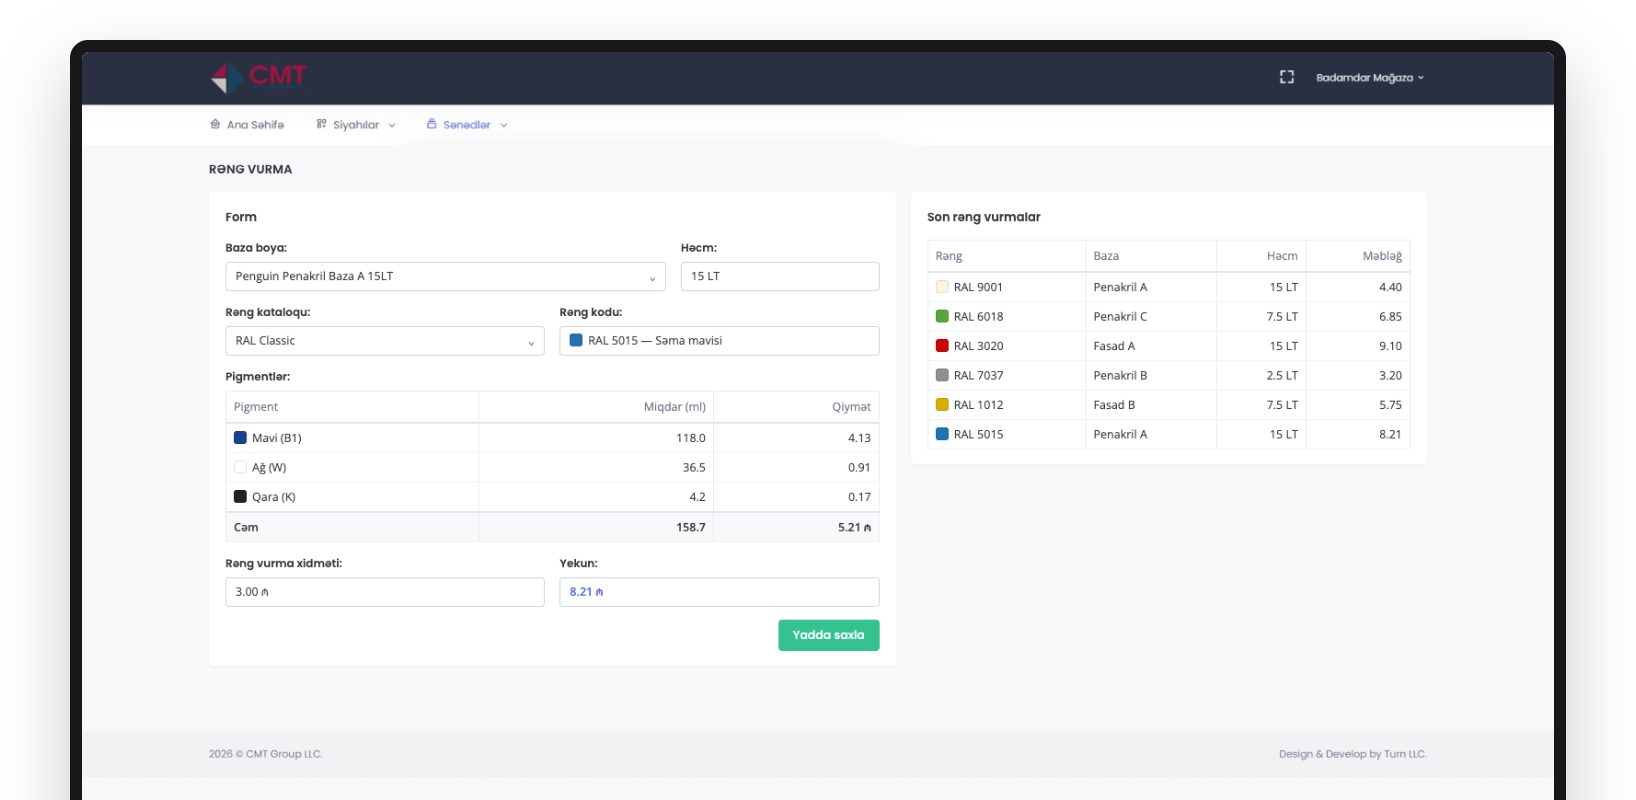Open the Siyahılar menu
Viewport: 1636px width, 800px height.
coord(356,125)
